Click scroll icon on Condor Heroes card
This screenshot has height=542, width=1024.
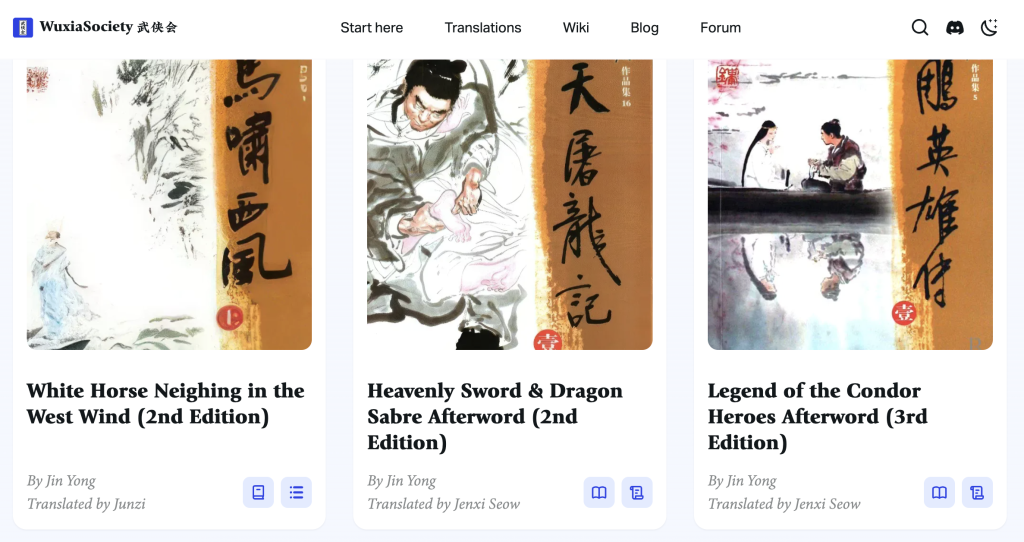point(977,492)
